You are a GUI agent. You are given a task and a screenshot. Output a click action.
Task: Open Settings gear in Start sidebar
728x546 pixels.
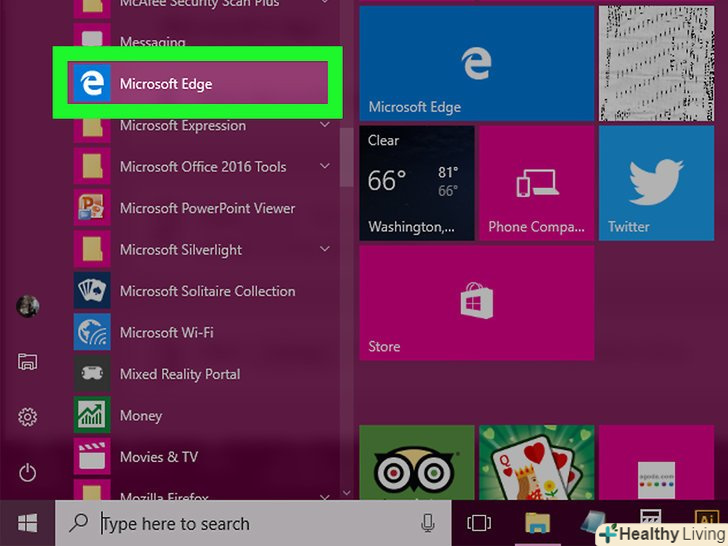[x=27, y=417]
